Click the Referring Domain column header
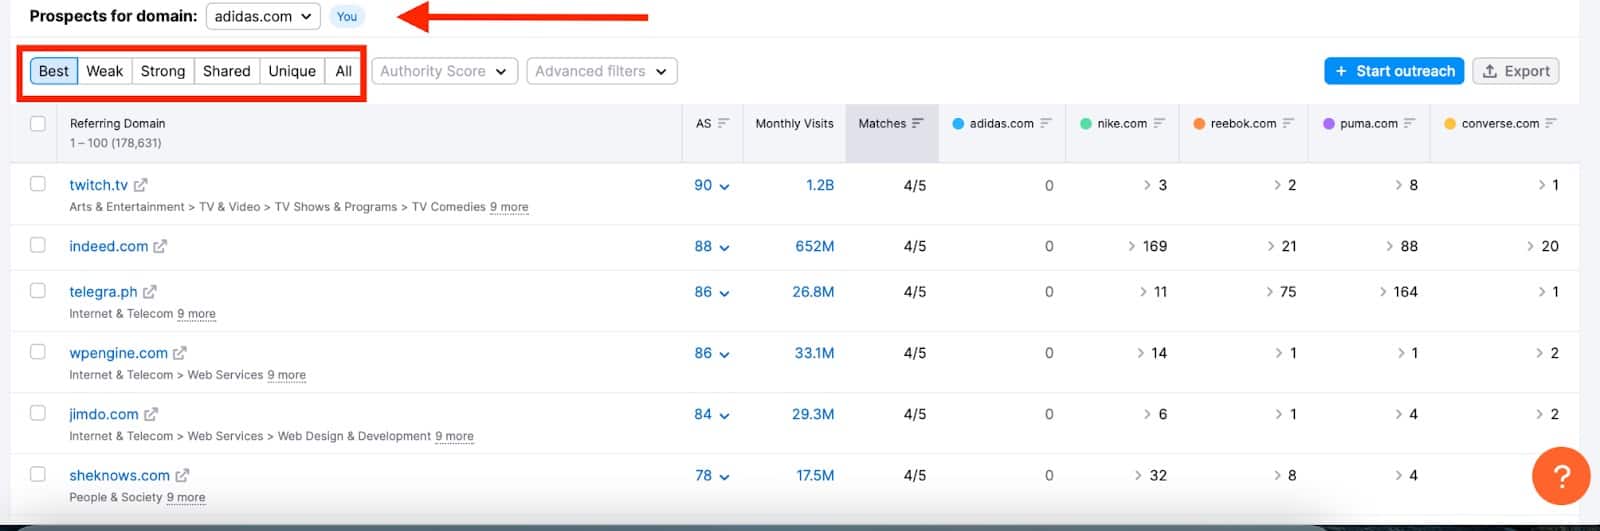Viewport: 1600px width, 531px height. click(117, 123)
